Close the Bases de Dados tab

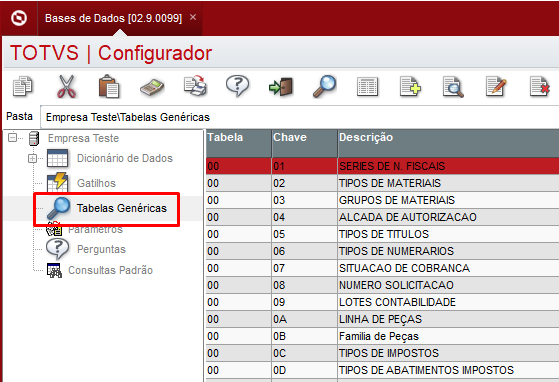pos(193,17)
